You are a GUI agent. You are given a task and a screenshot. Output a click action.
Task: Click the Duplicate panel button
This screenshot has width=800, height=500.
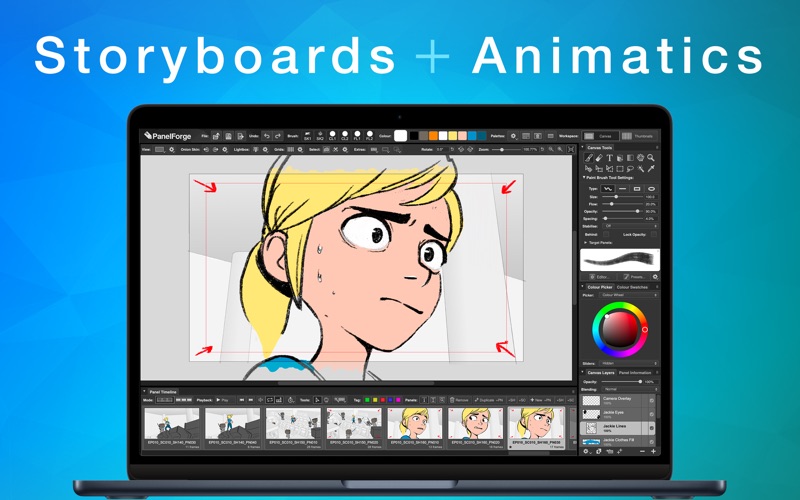pyautogui.click(x=489, y=400)
